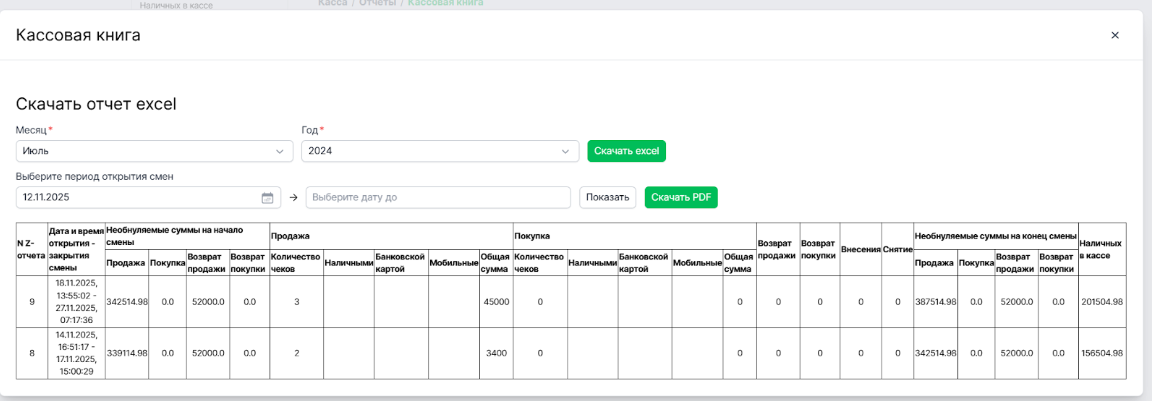Click the cash total 201504.98 cell
Viewport: 1155px width, 404px height.
click(x=1101, y=302)
